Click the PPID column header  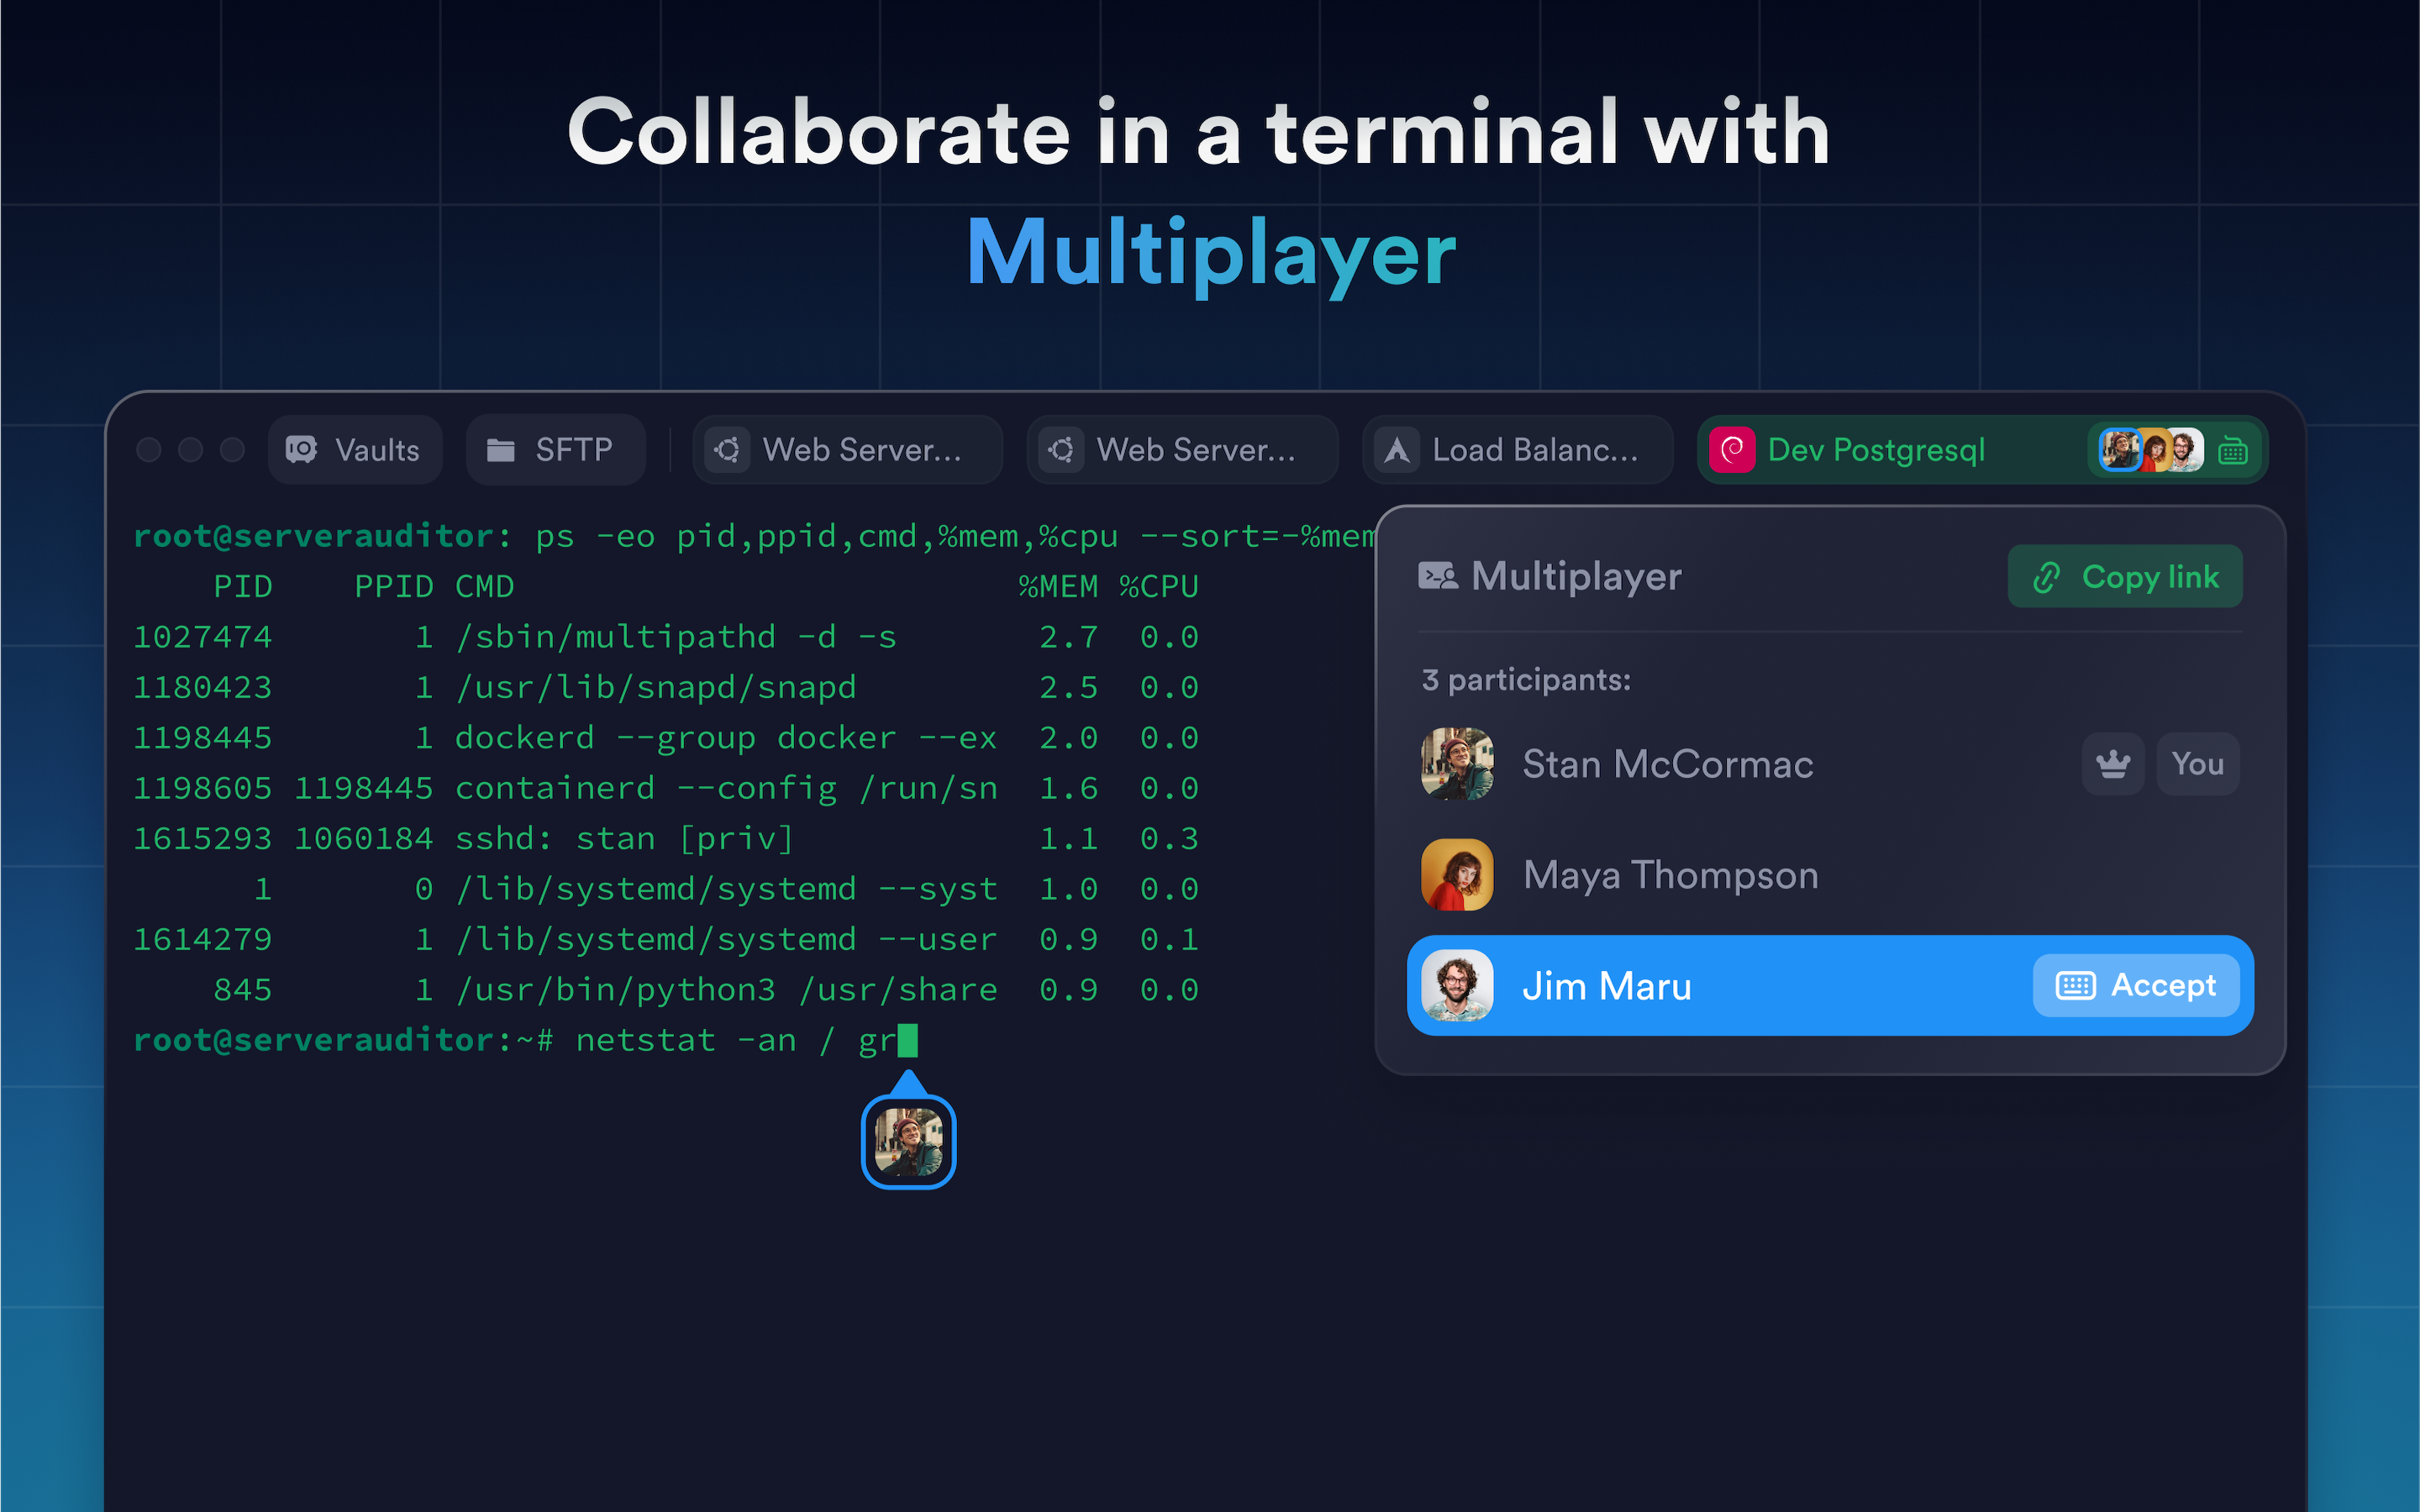(394, 586)
